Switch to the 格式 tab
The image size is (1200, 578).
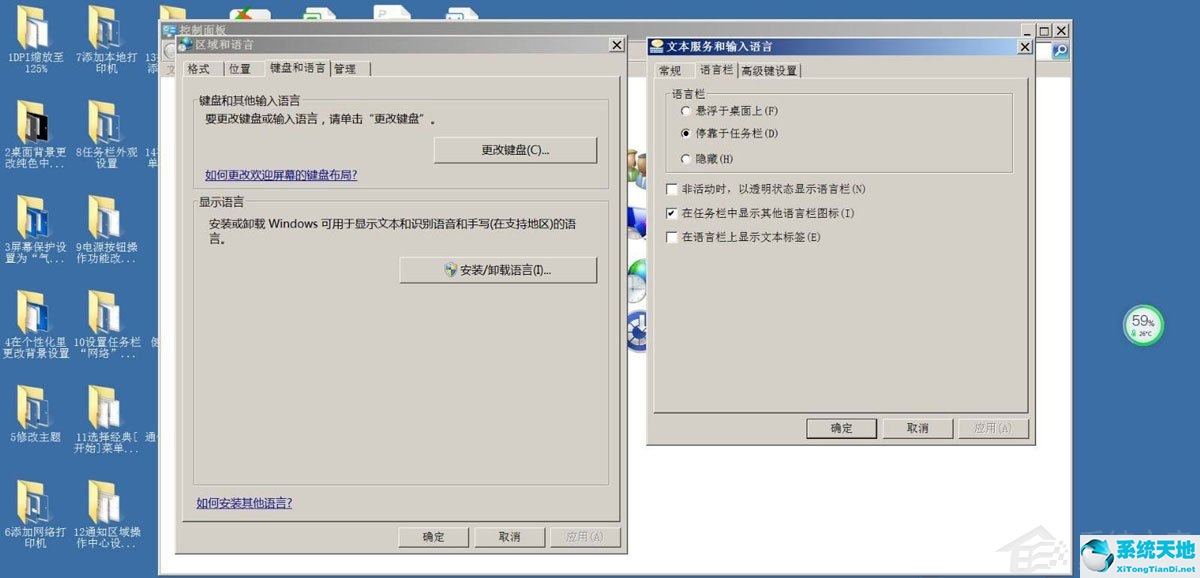[199, 69]
